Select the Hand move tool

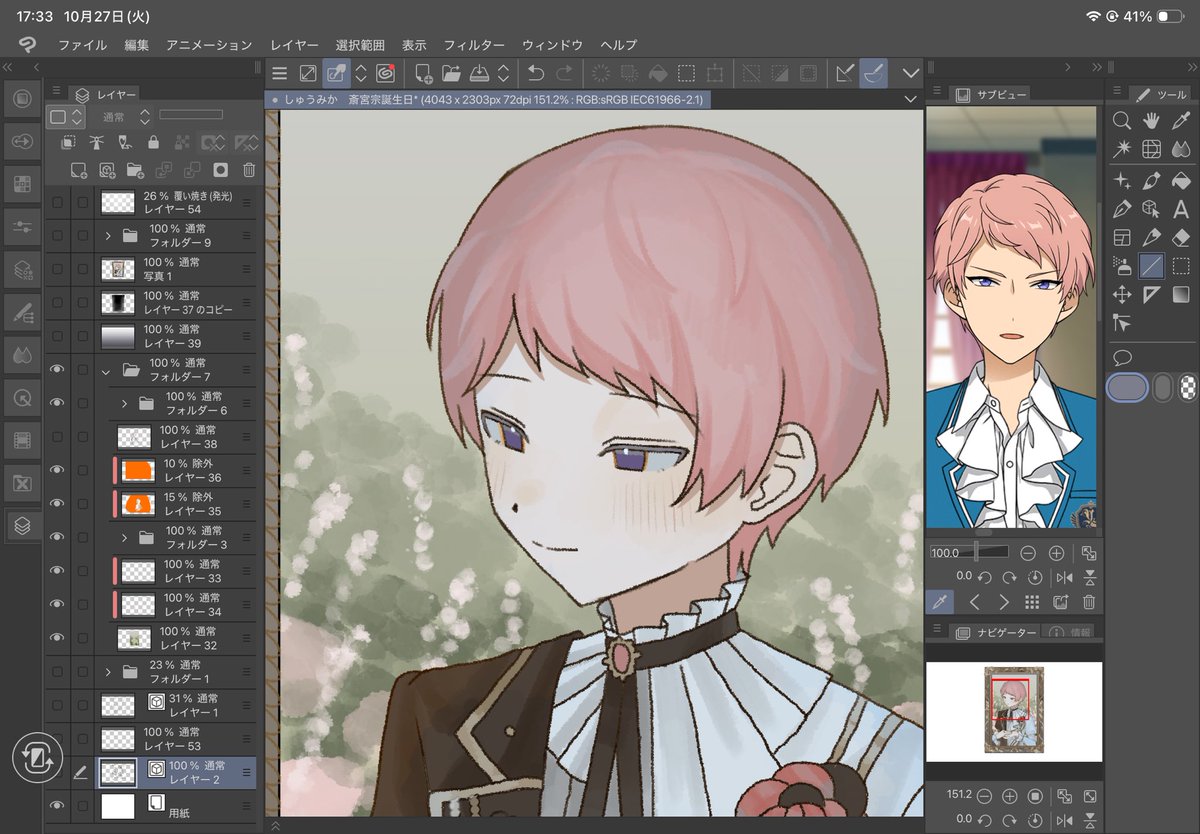[1151, 121]
